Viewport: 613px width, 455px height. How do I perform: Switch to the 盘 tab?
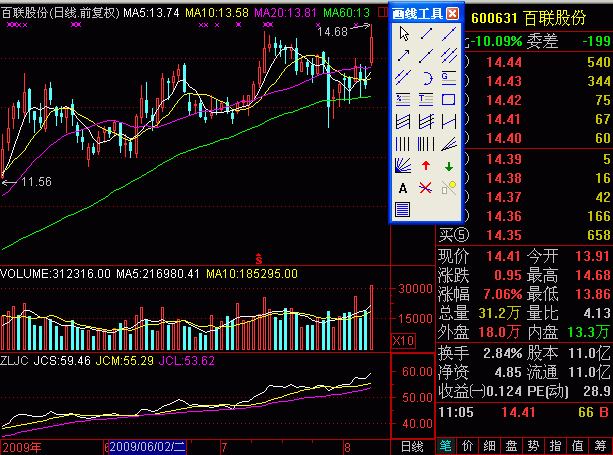[x=511, y=446]
